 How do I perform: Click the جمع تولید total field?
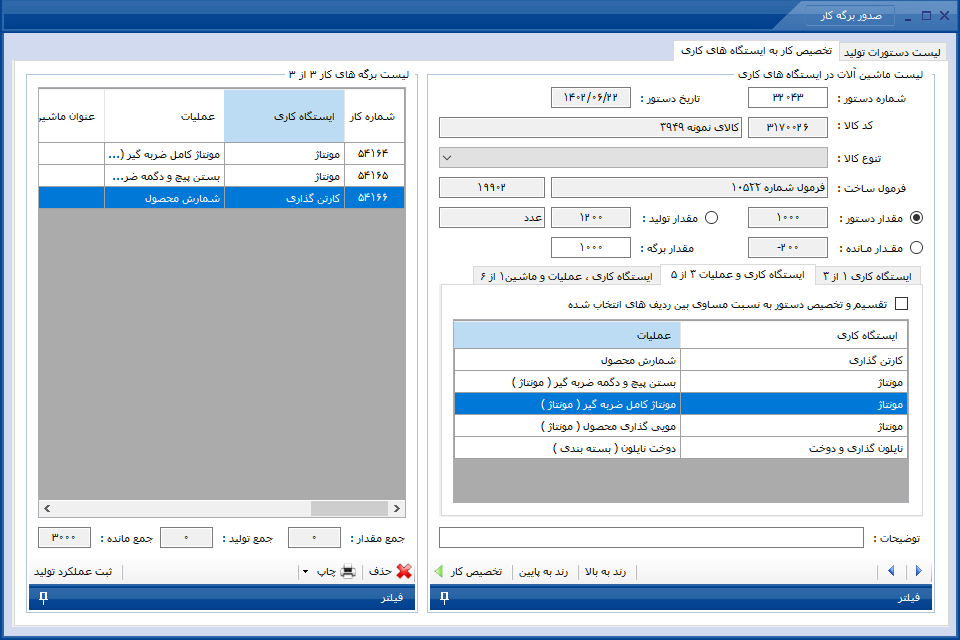click(186, 537)
